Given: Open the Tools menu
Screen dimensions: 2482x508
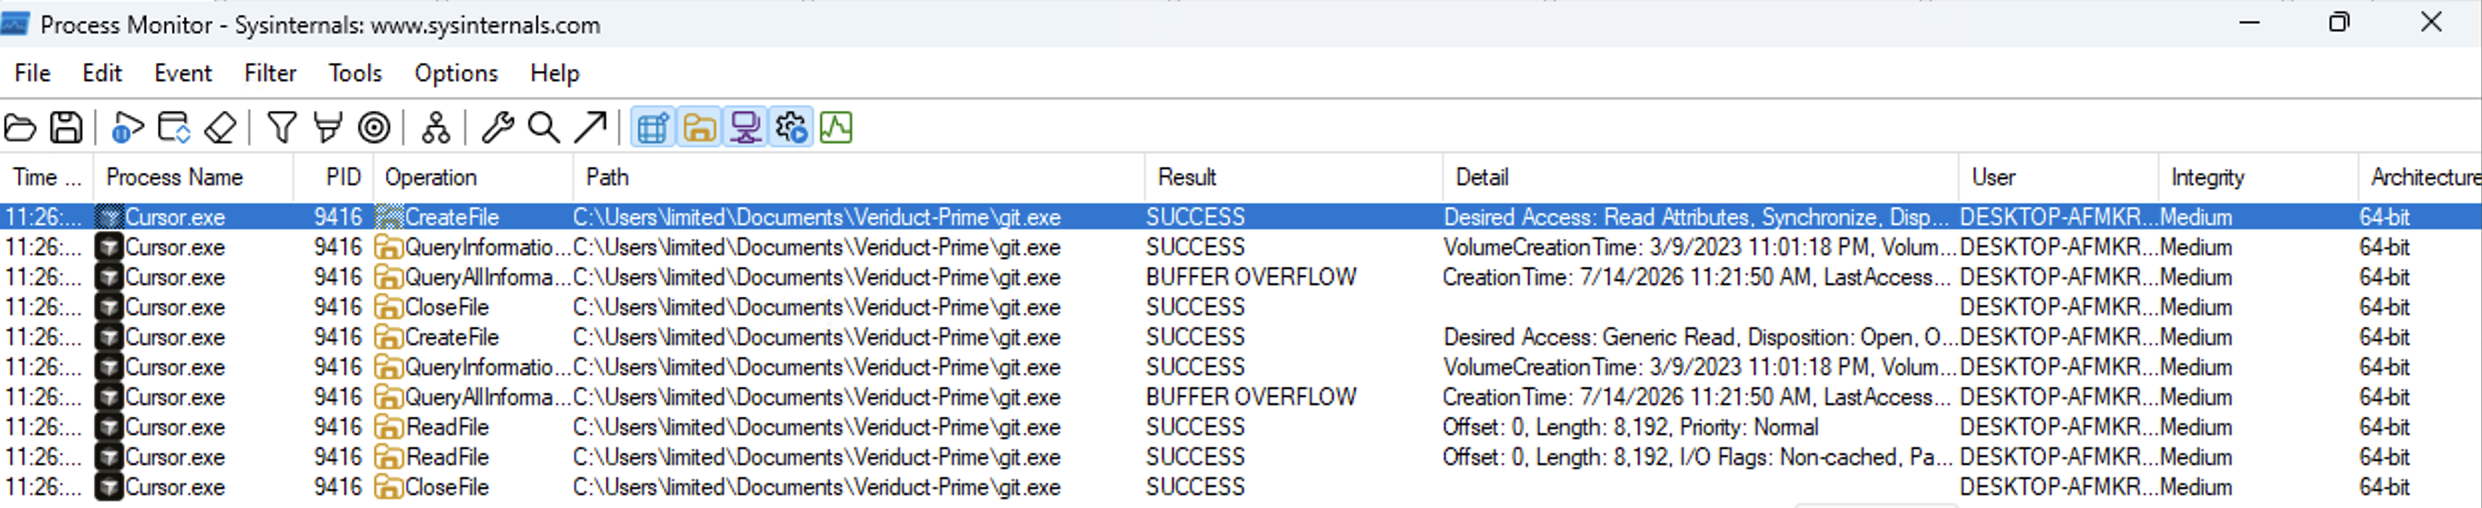Looking at the screenshot, I should [x=355, y=73].
